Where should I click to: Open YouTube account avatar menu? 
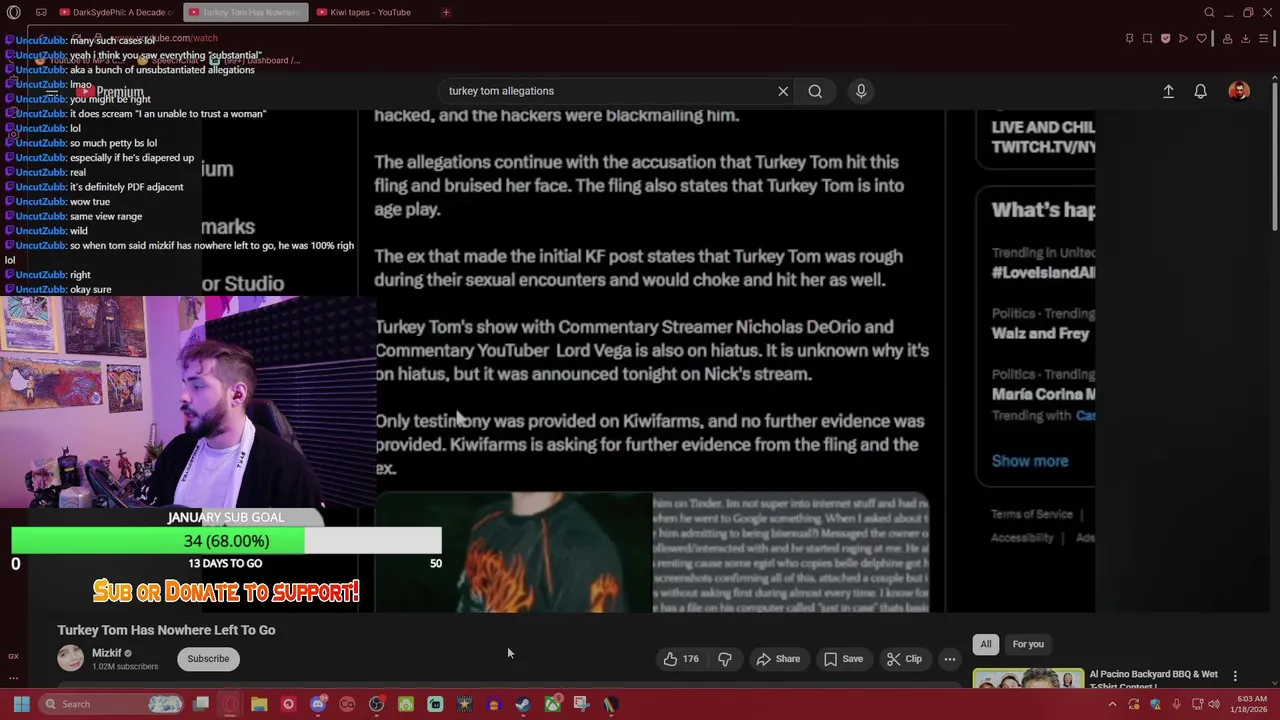point(1239,91)
